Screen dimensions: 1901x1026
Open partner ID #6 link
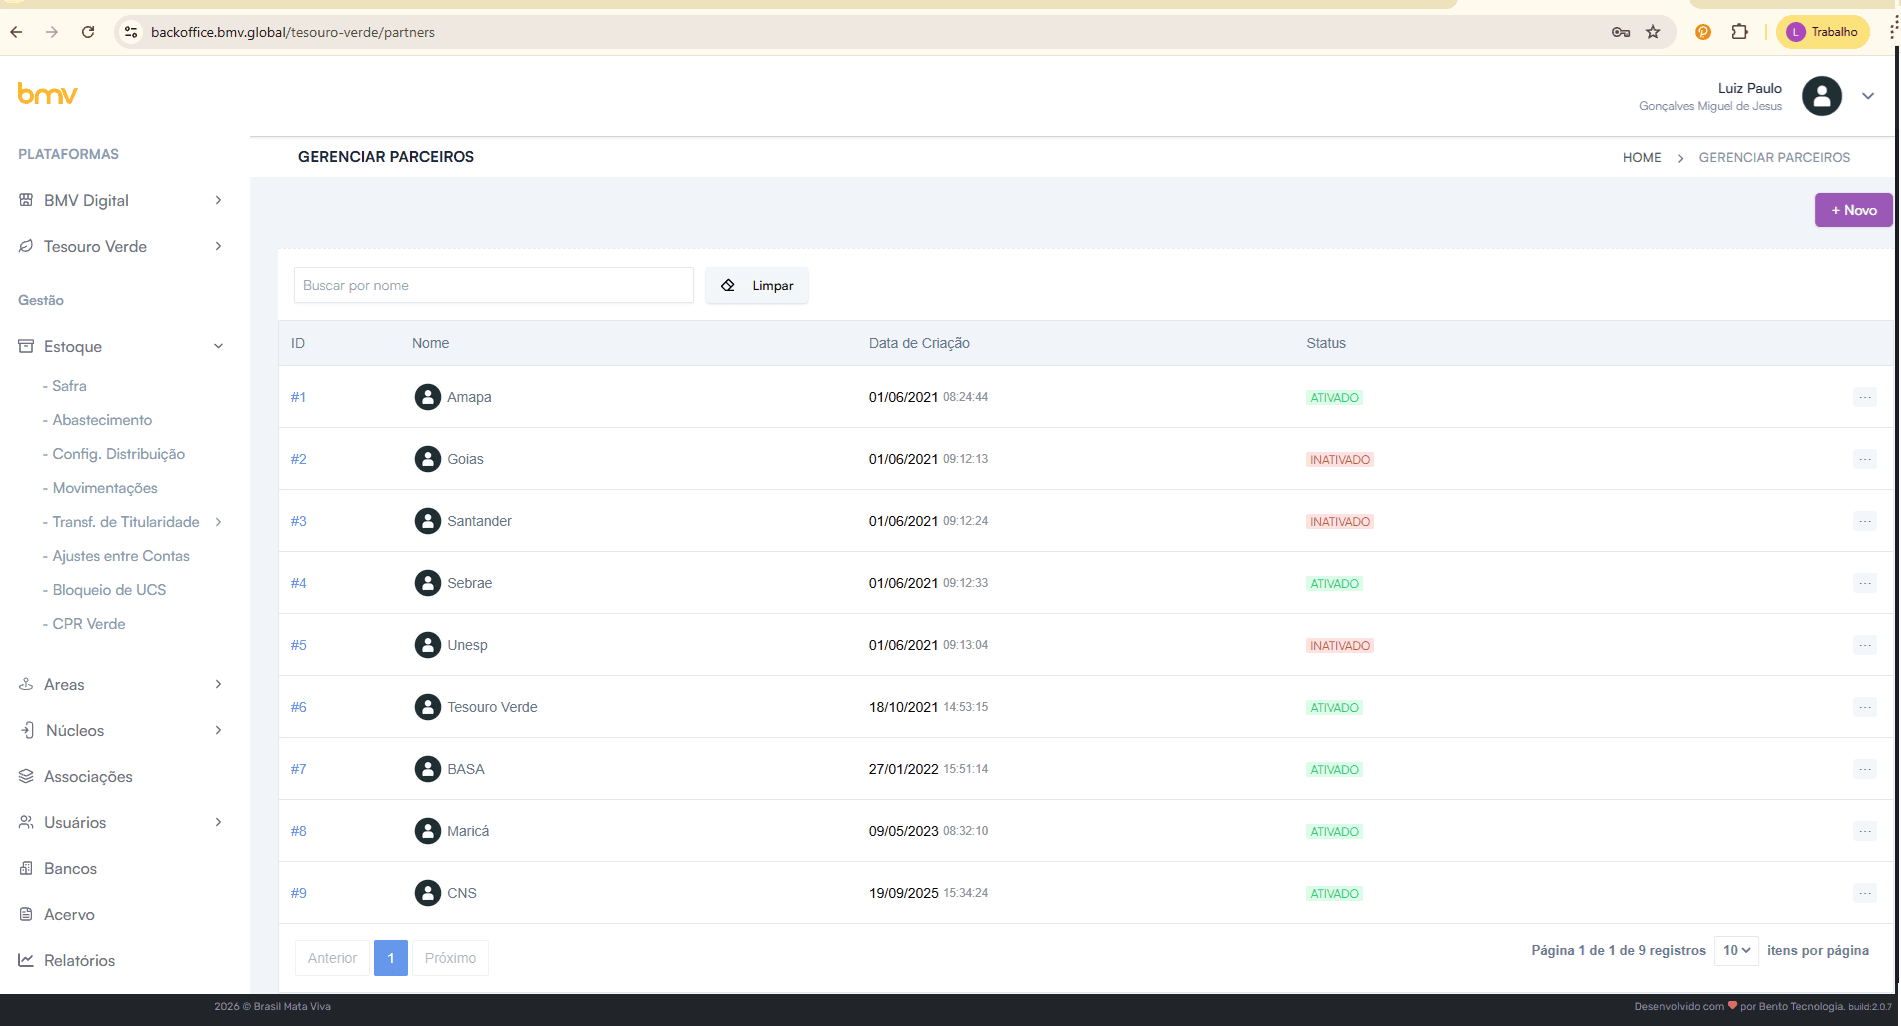pyautogui.click(x=298, y=707)
